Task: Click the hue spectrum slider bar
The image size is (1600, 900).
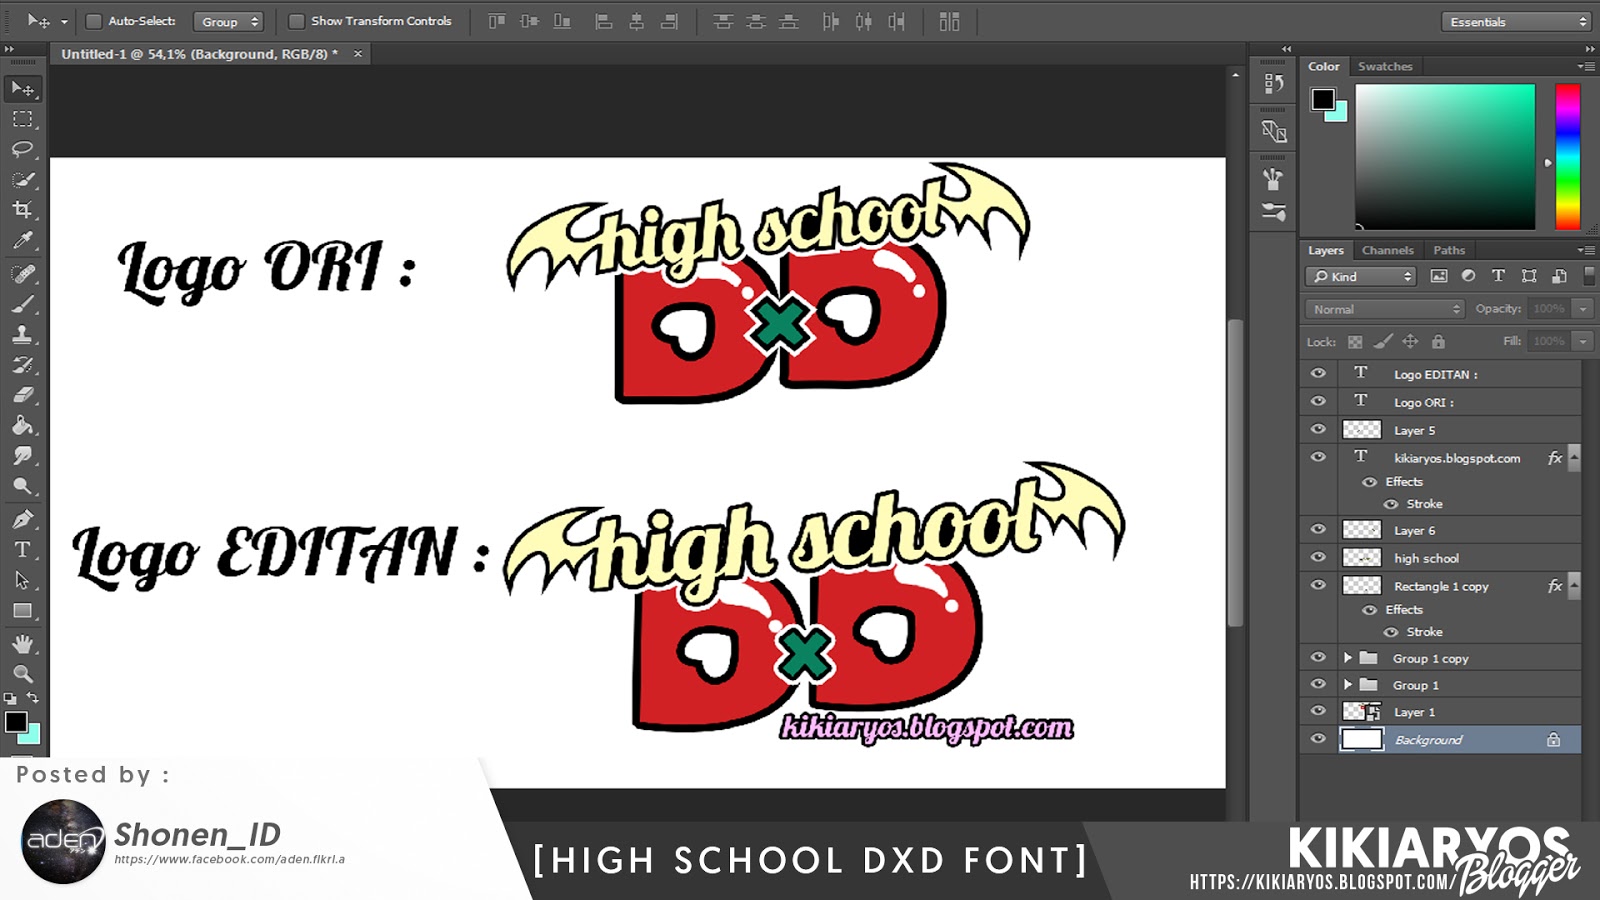Action: pos(1567,157)
